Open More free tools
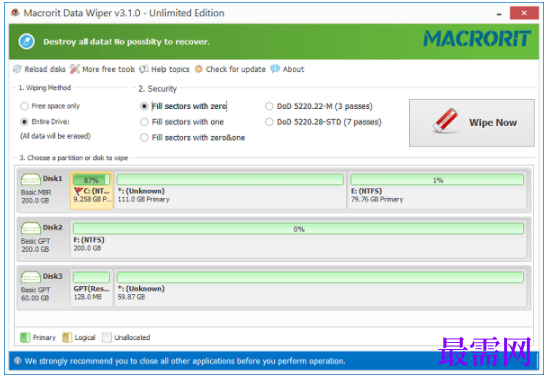The width and height of the screenshot is (550, 383). (102, 69)
